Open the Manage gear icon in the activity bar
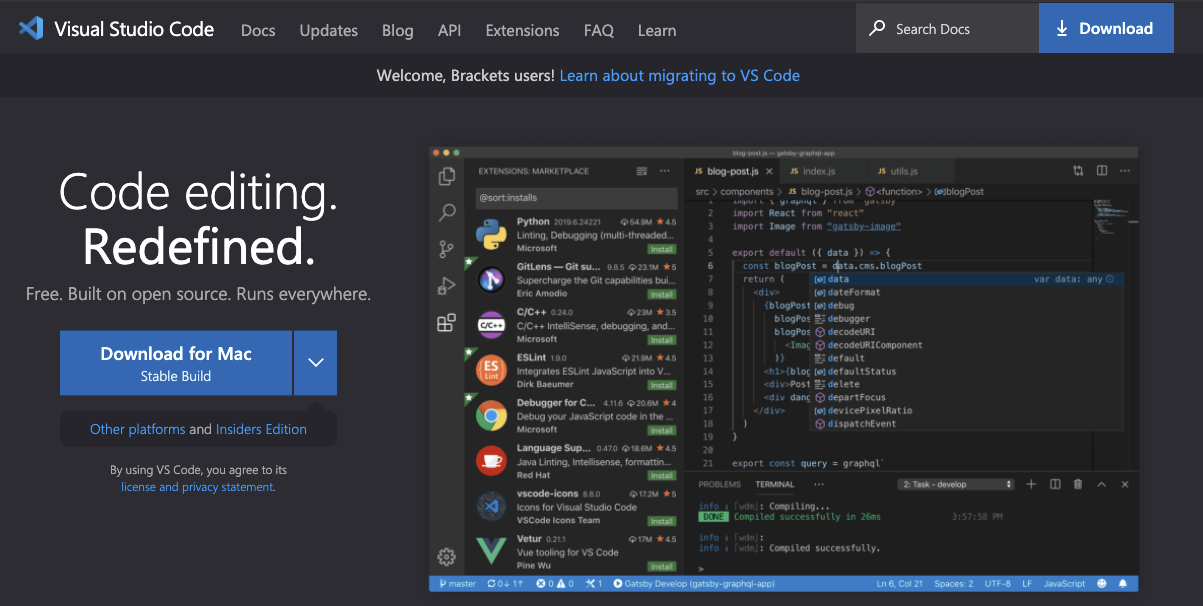Viewport: 1203px width, 606px height. coord(447,557)
